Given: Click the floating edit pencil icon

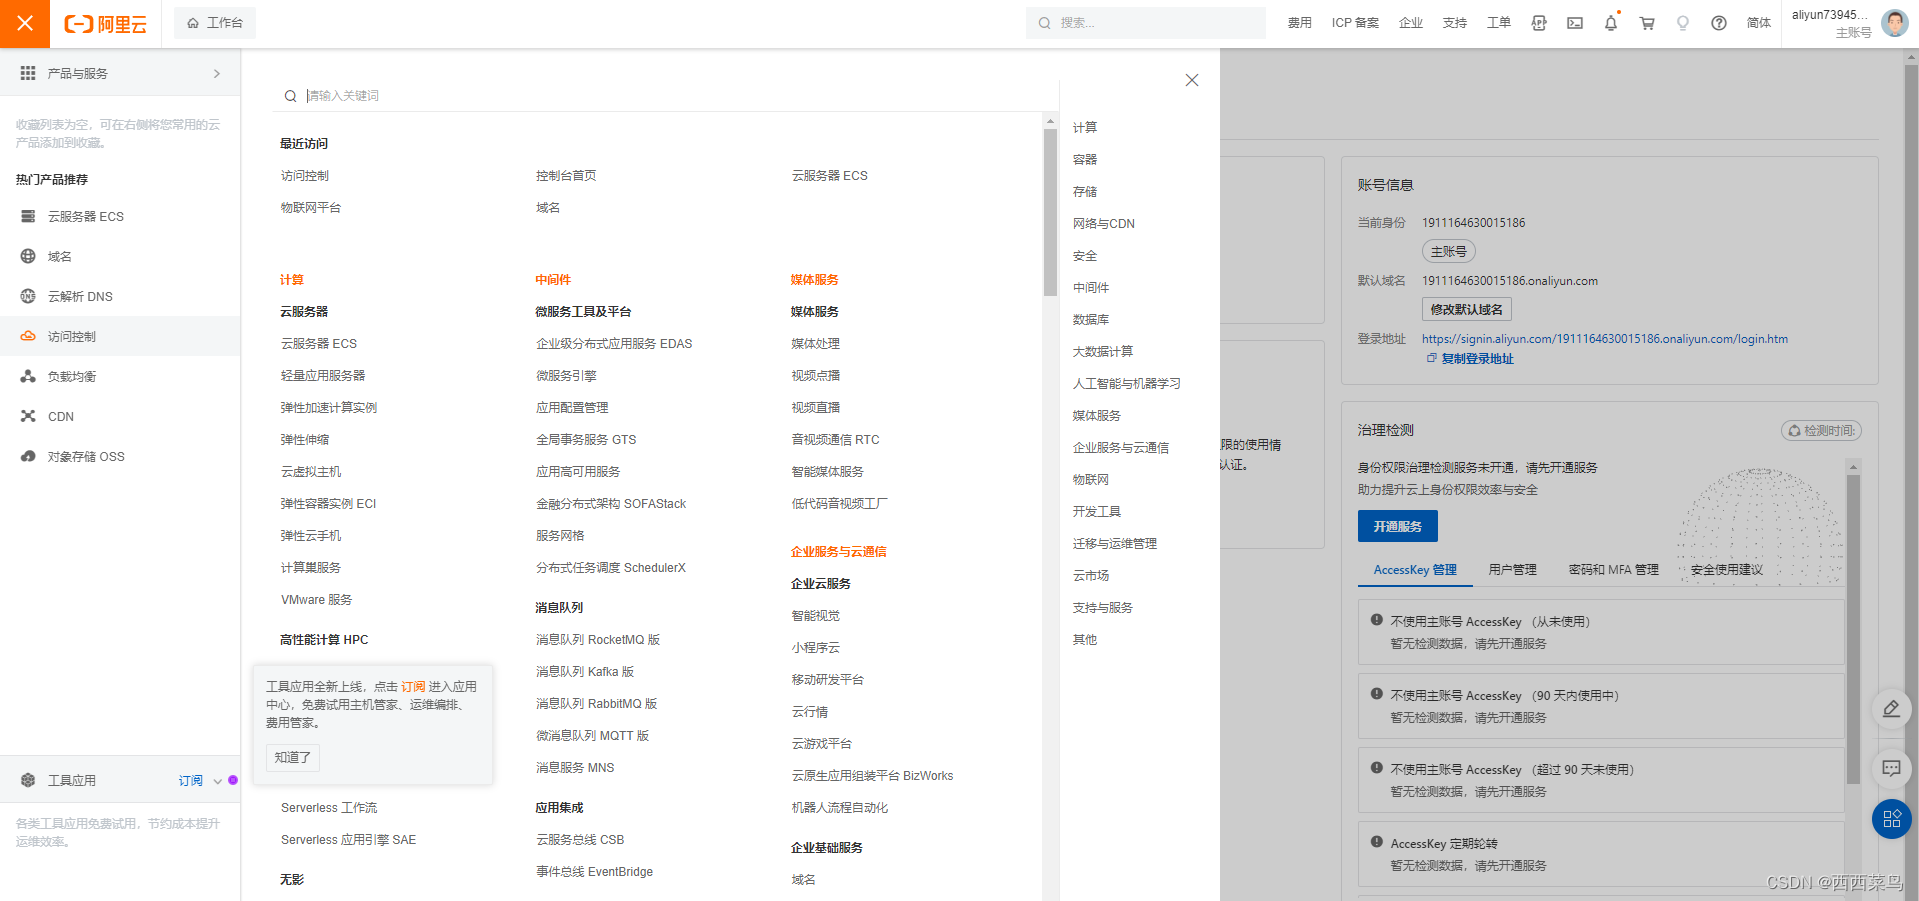Looking at the screenshot, I should click(x=1891, y=709).
